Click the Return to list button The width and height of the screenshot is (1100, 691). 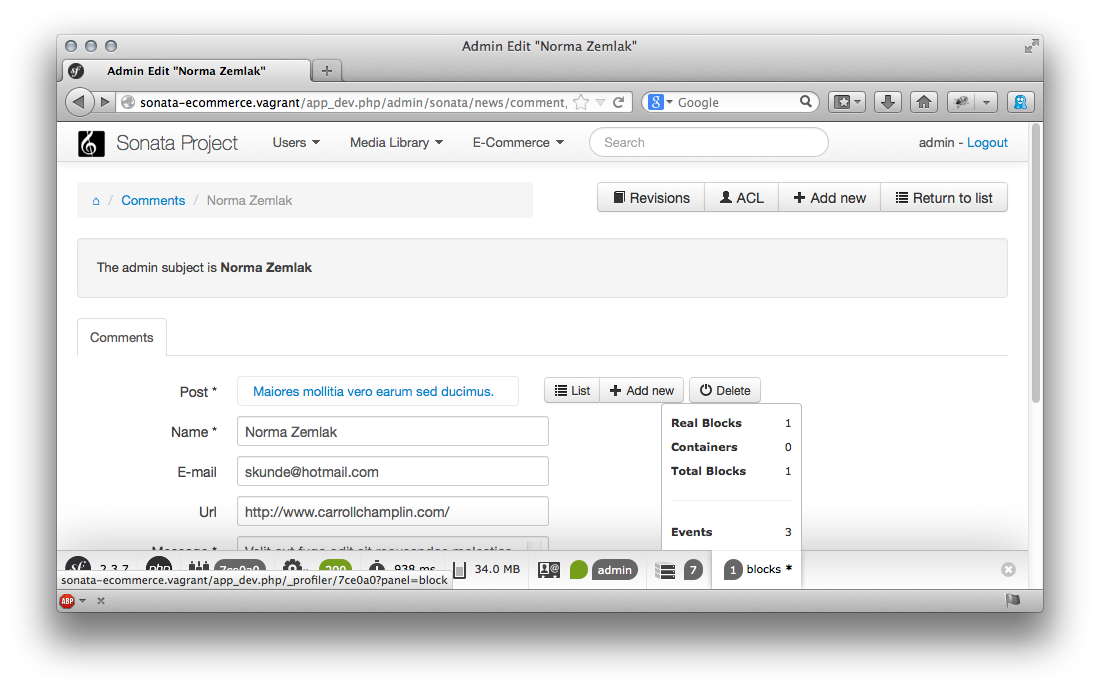click(x=943, y=198)
